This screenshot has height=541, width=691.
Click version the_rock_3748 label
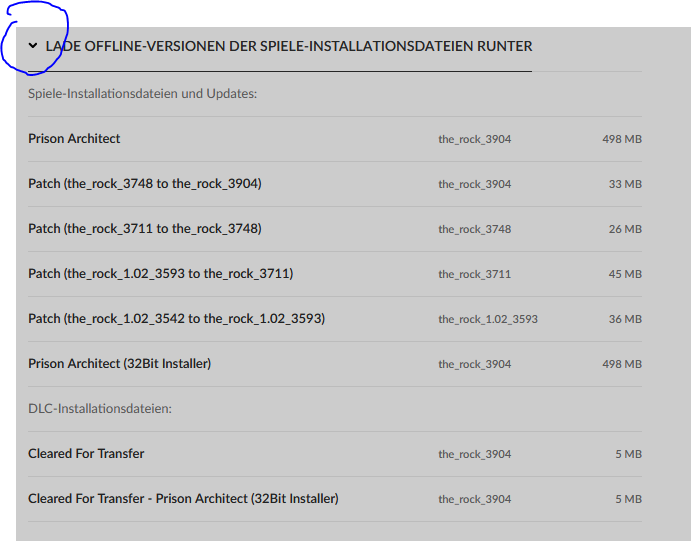click(475, 229)
